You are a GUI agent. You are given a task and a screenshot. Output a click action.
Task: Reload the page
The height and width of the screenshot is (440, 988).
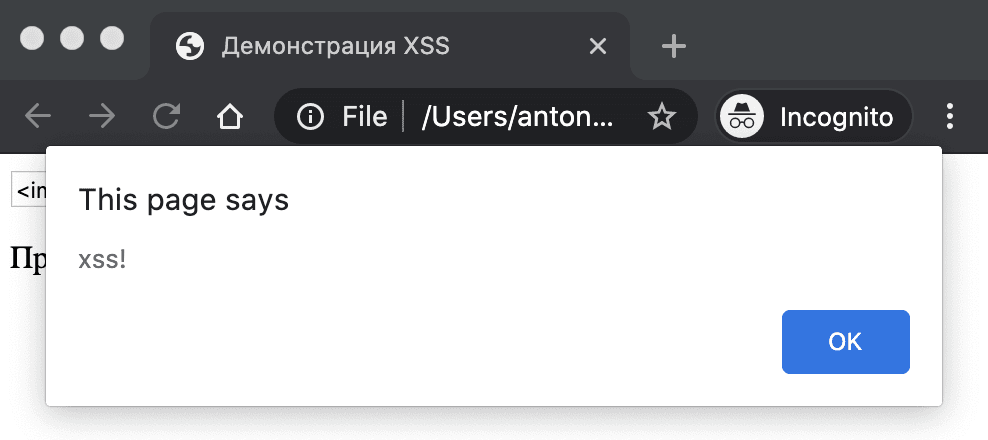[x=165, y=117]
